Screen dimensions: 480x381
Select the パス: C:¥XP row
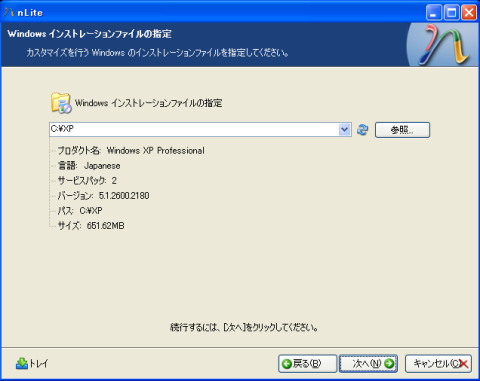point(80,211)
